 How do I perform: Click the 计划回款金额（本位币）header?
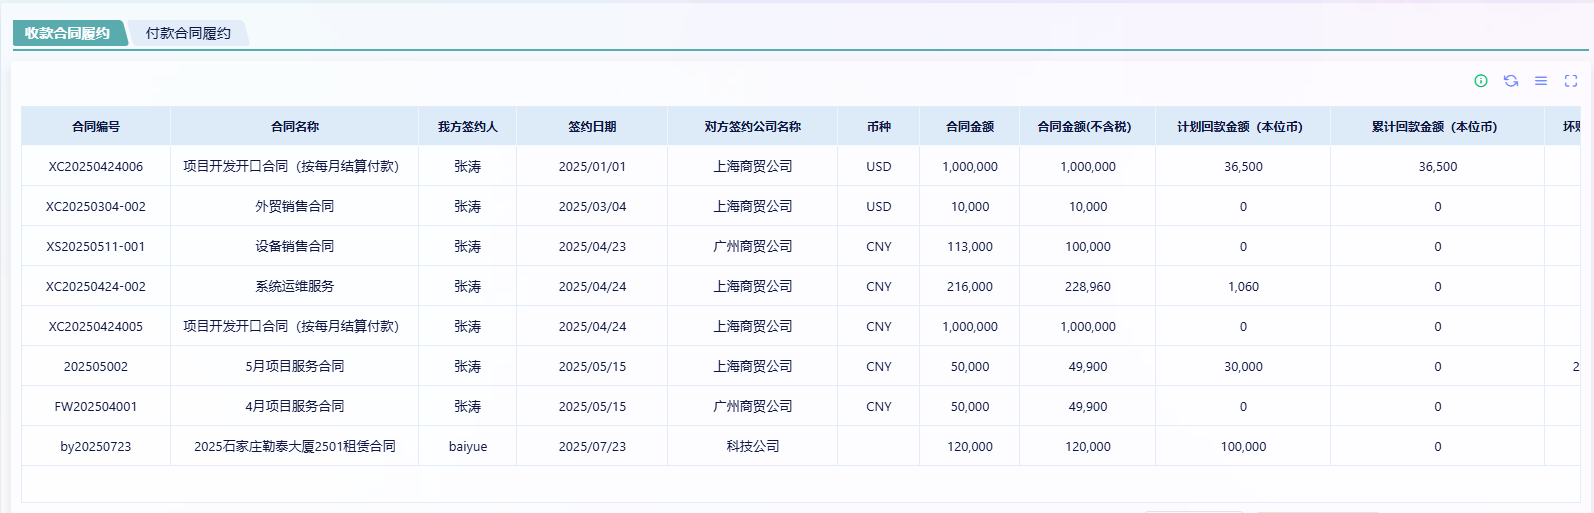click(1243, 127)
